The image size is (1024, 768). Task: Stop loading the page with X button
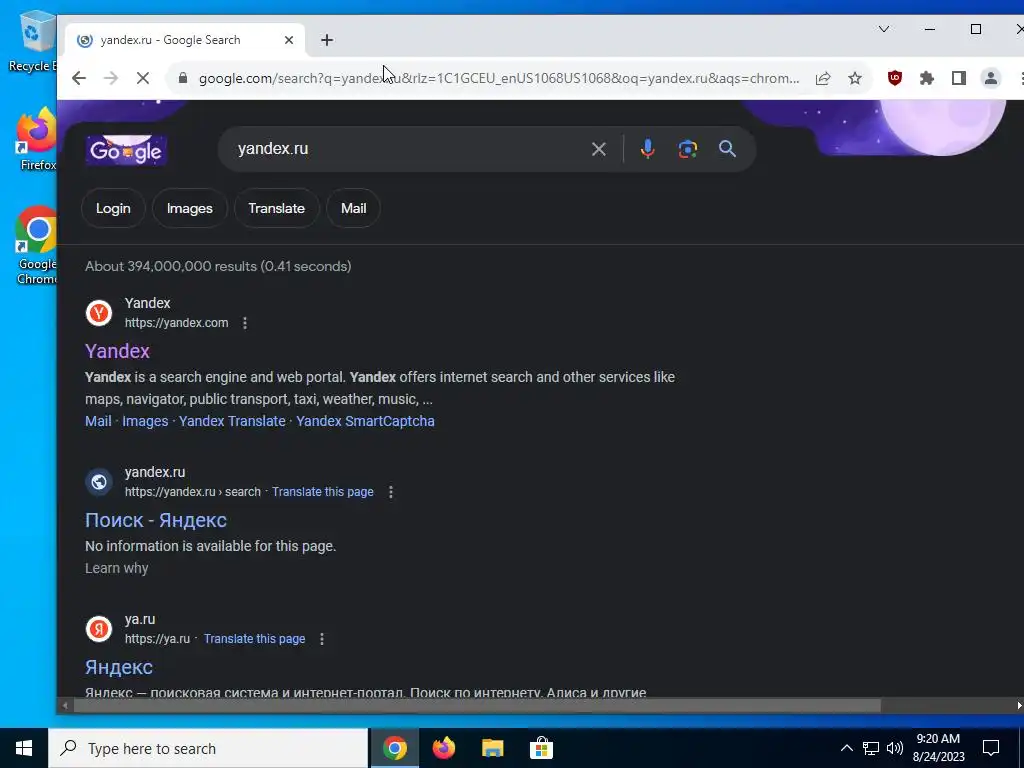[143, 78]
